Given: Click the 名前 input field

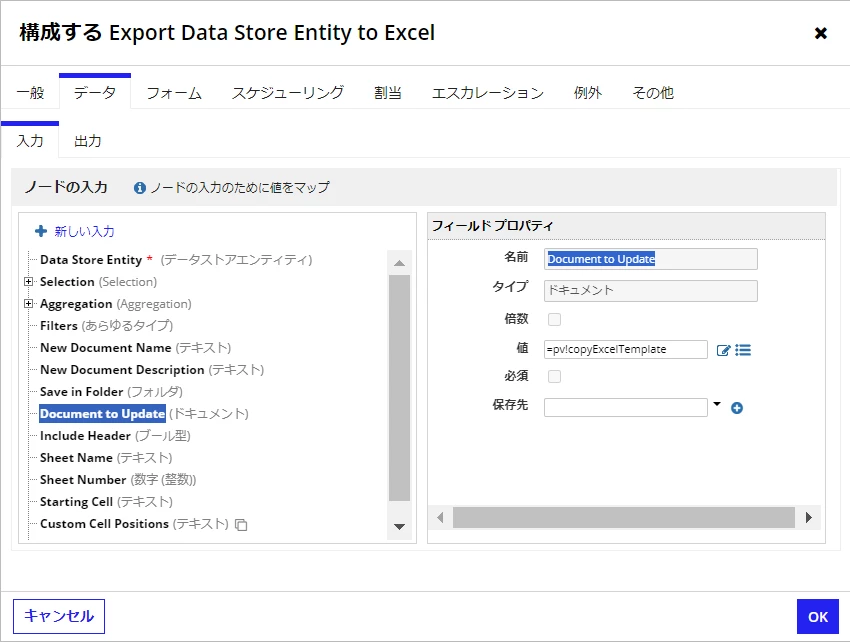Looking at the screenshot, I should 651,259.
